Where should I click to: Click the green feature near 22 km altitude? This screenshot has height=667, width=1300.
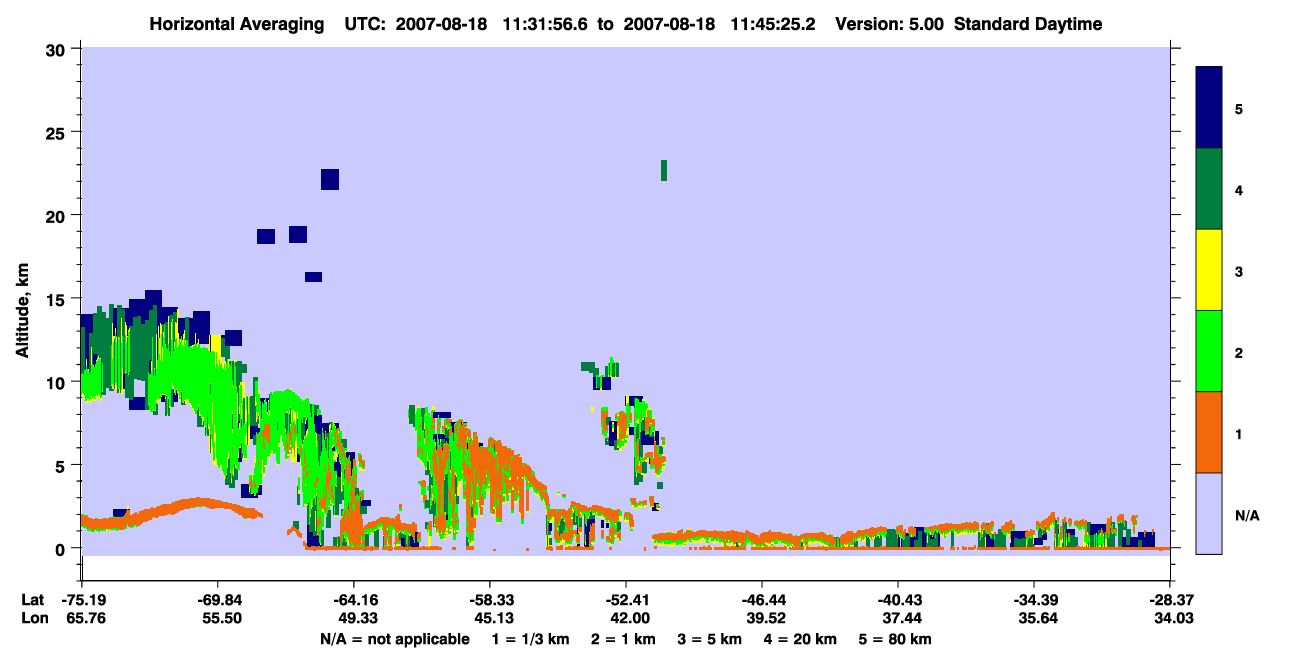pos(664,170)
